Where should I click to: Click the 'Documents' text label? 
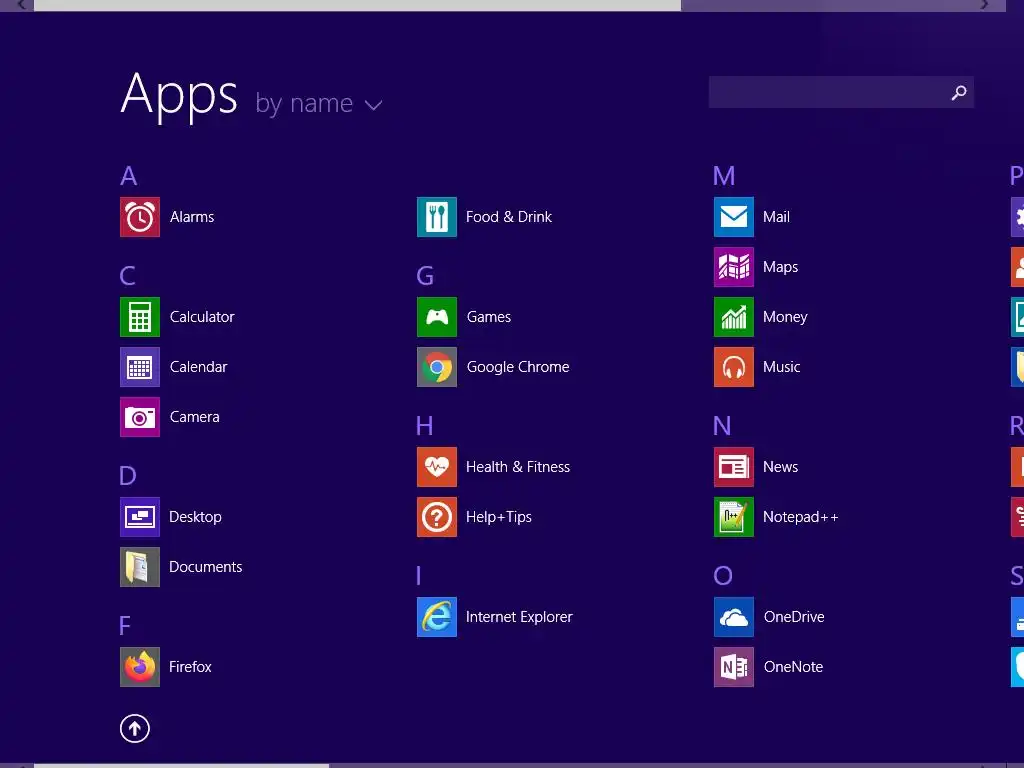[206, 567]
